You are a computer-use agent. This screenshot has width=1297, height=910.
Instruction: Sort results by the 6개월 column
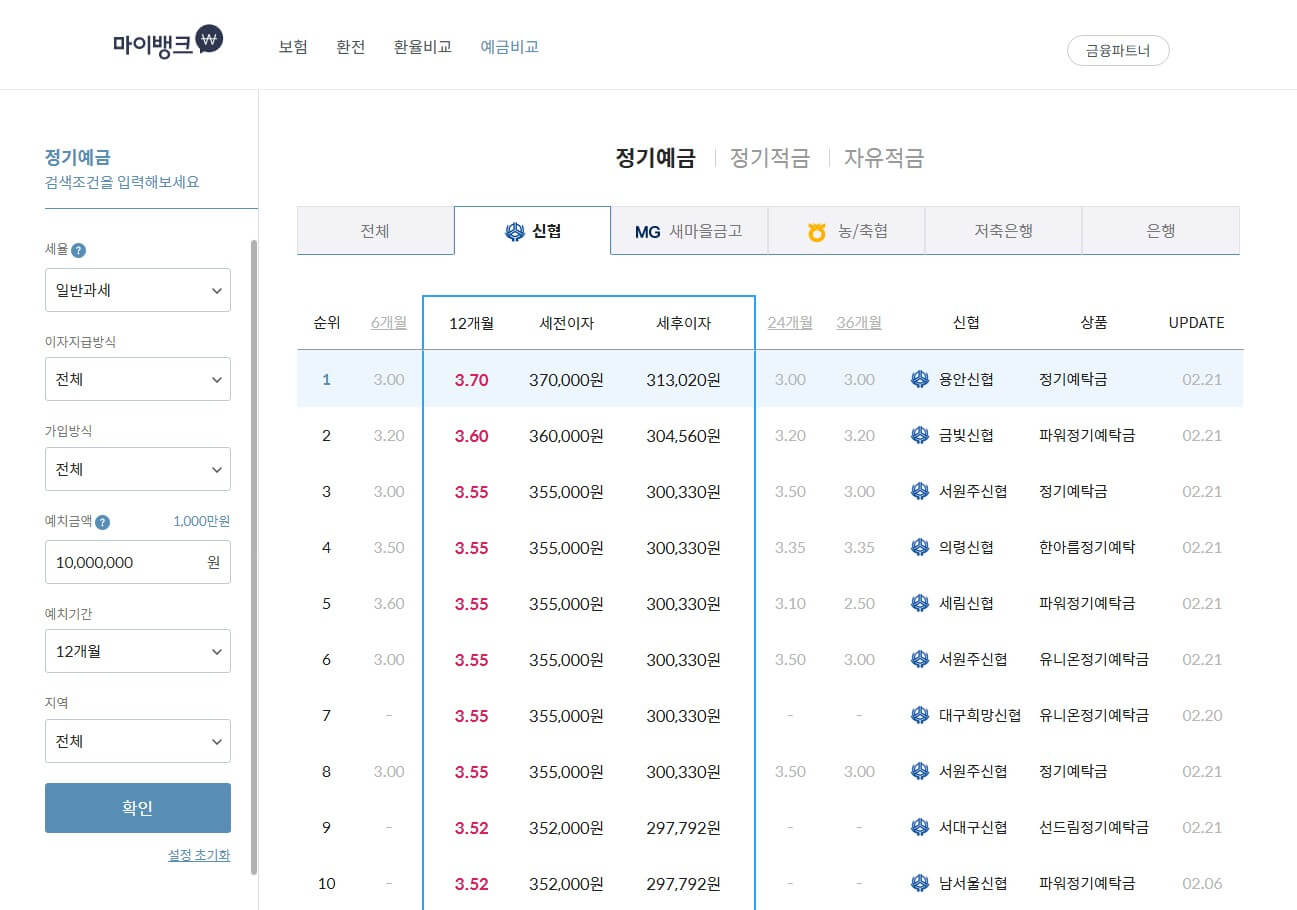pos(389,322)
